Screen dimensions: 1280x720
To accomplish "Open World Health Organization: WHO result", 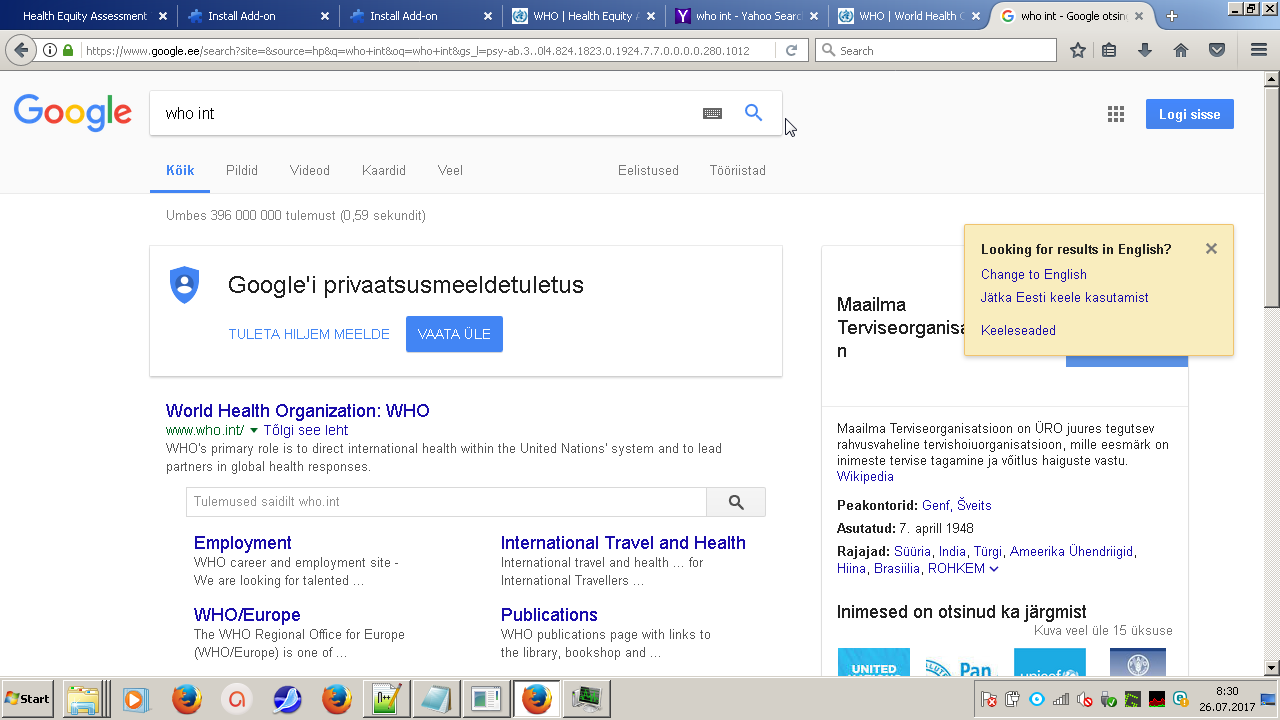I will click(x=298, y=411).
